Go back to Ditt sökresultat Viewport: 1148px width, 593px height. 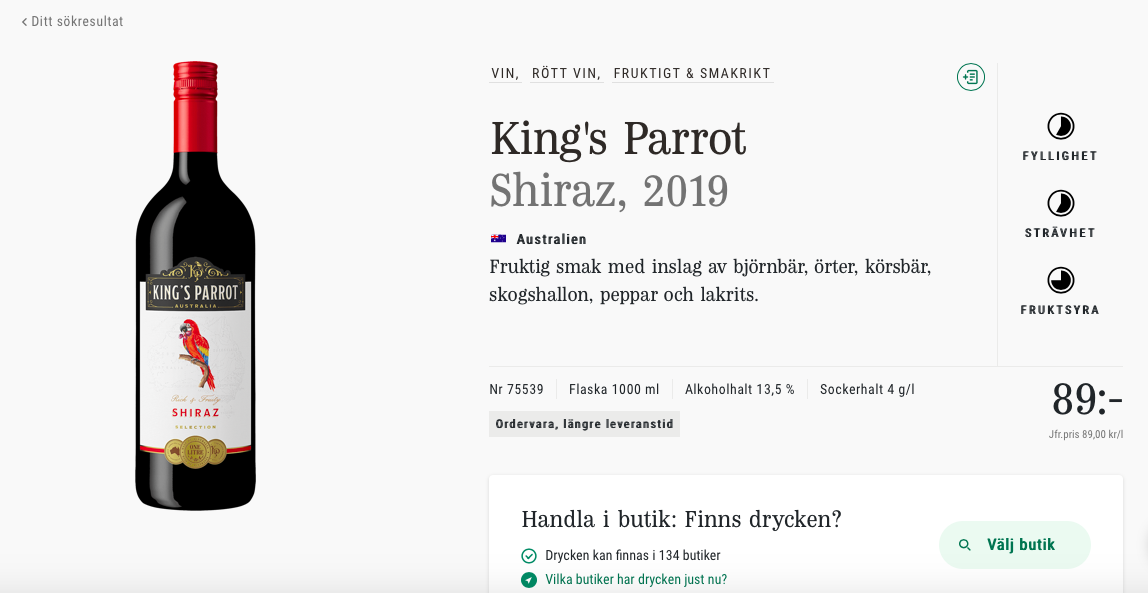click(73, 21)
